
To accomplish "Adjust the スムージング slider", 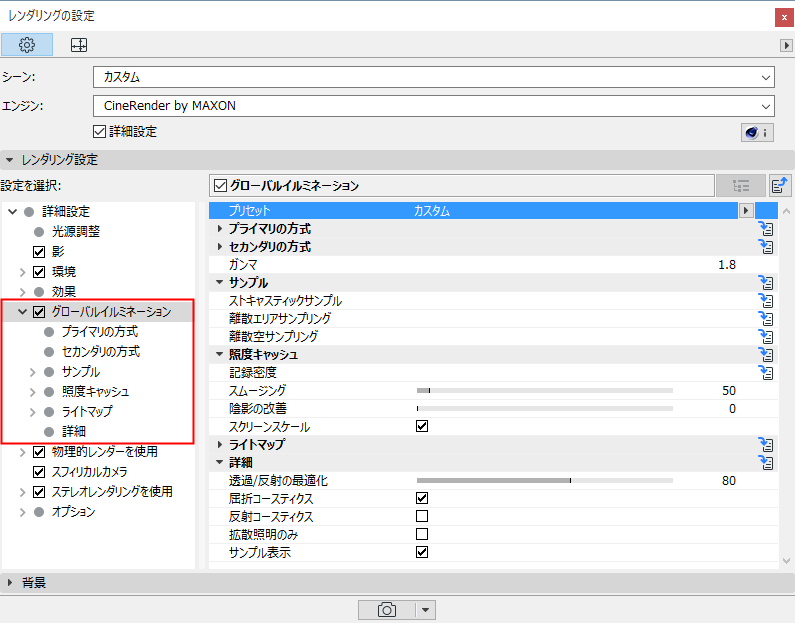I will [x=545, y=390].
